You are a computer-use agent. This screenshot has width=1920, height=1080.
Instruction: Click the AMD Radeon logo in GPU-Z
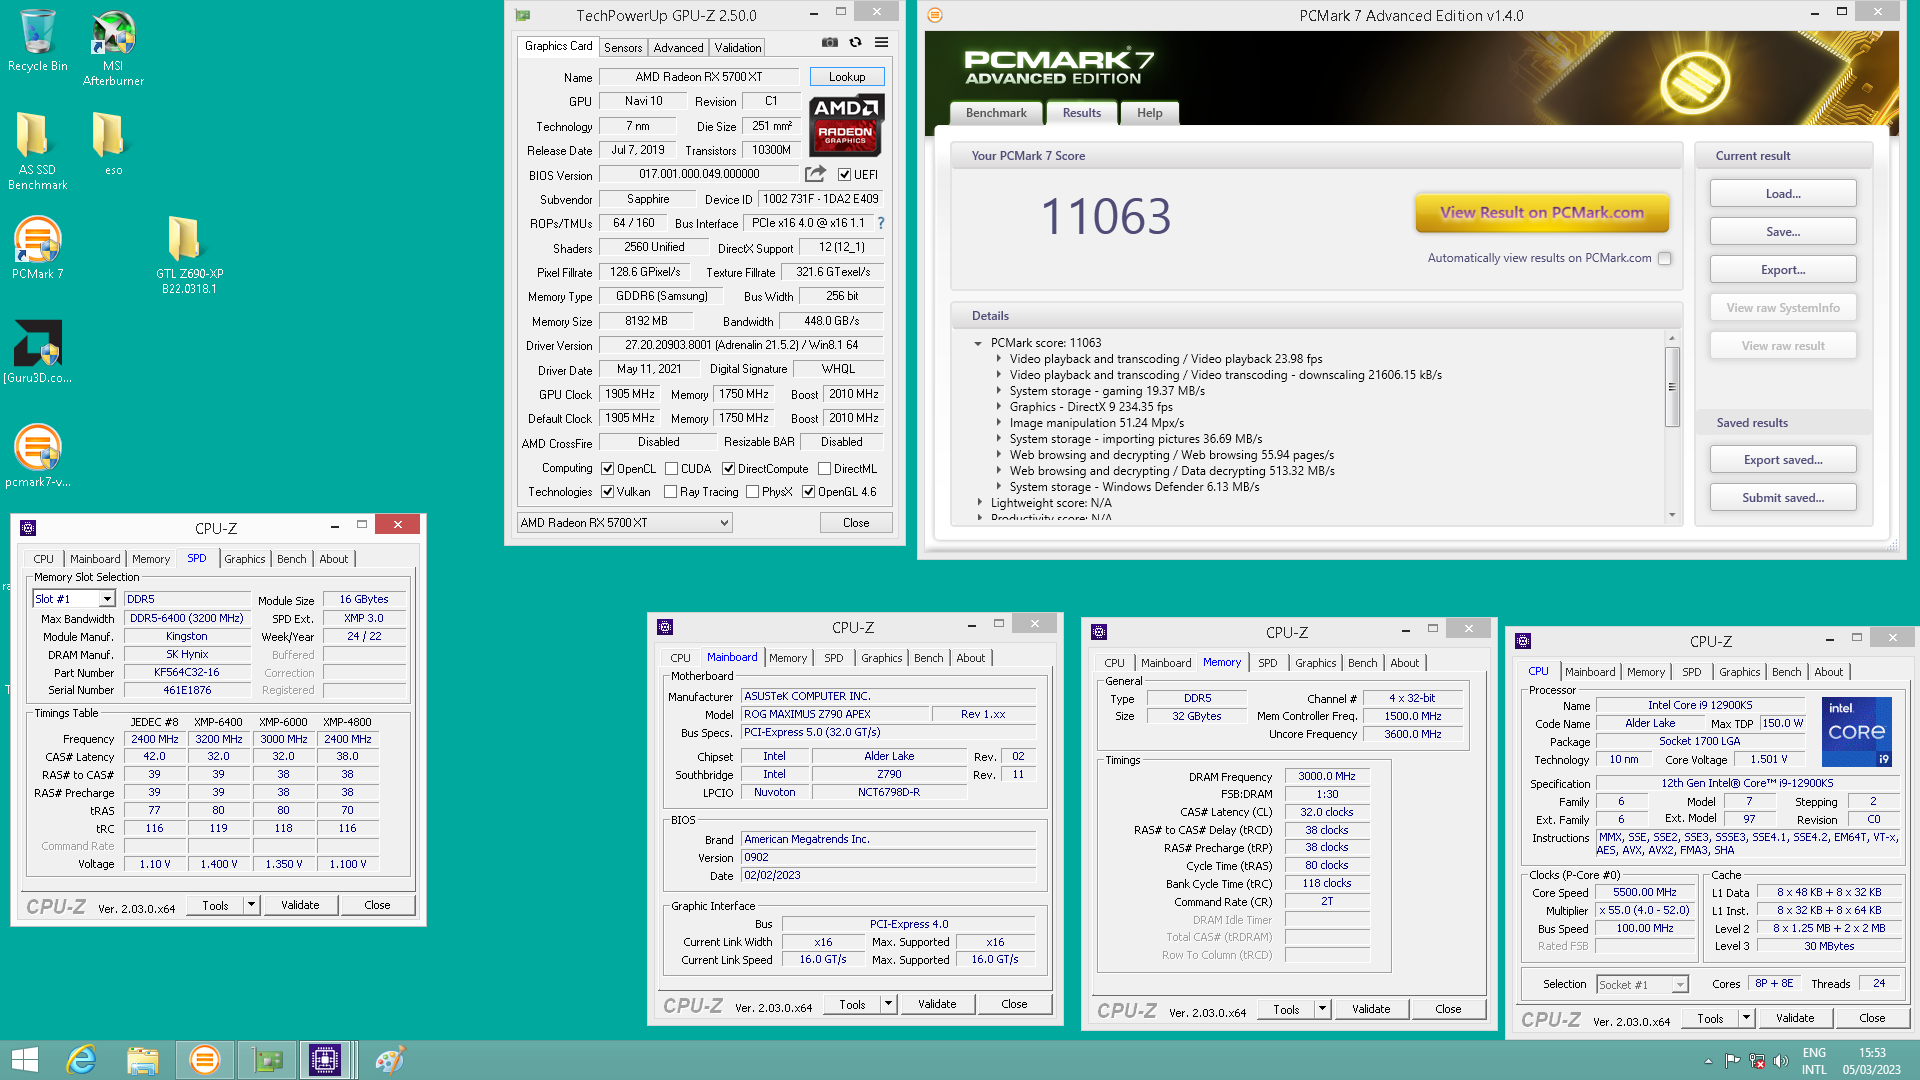(845, 126)
